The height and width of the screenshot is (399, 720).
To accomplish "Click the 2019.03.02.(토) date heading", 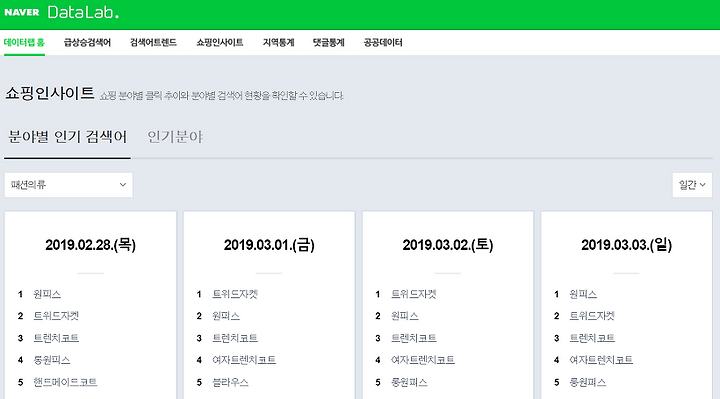I will pyautogui.click(x=448, y=245).
